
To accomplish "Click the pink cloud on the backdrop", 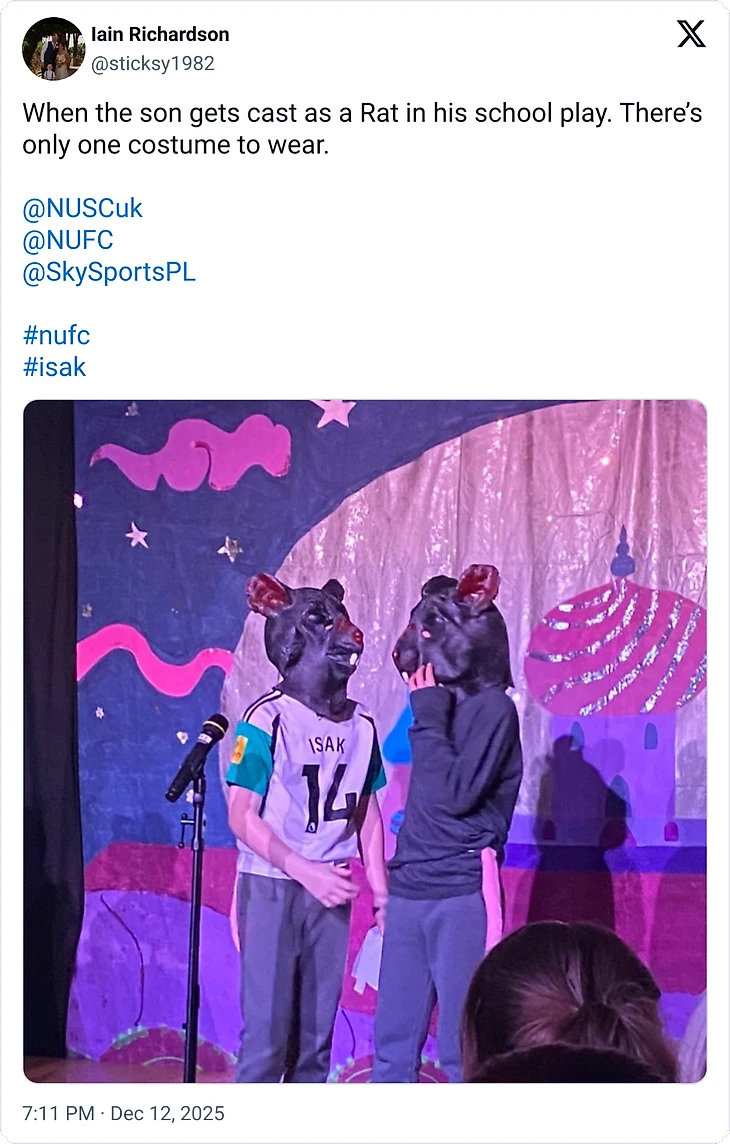I will pos(193,452).
